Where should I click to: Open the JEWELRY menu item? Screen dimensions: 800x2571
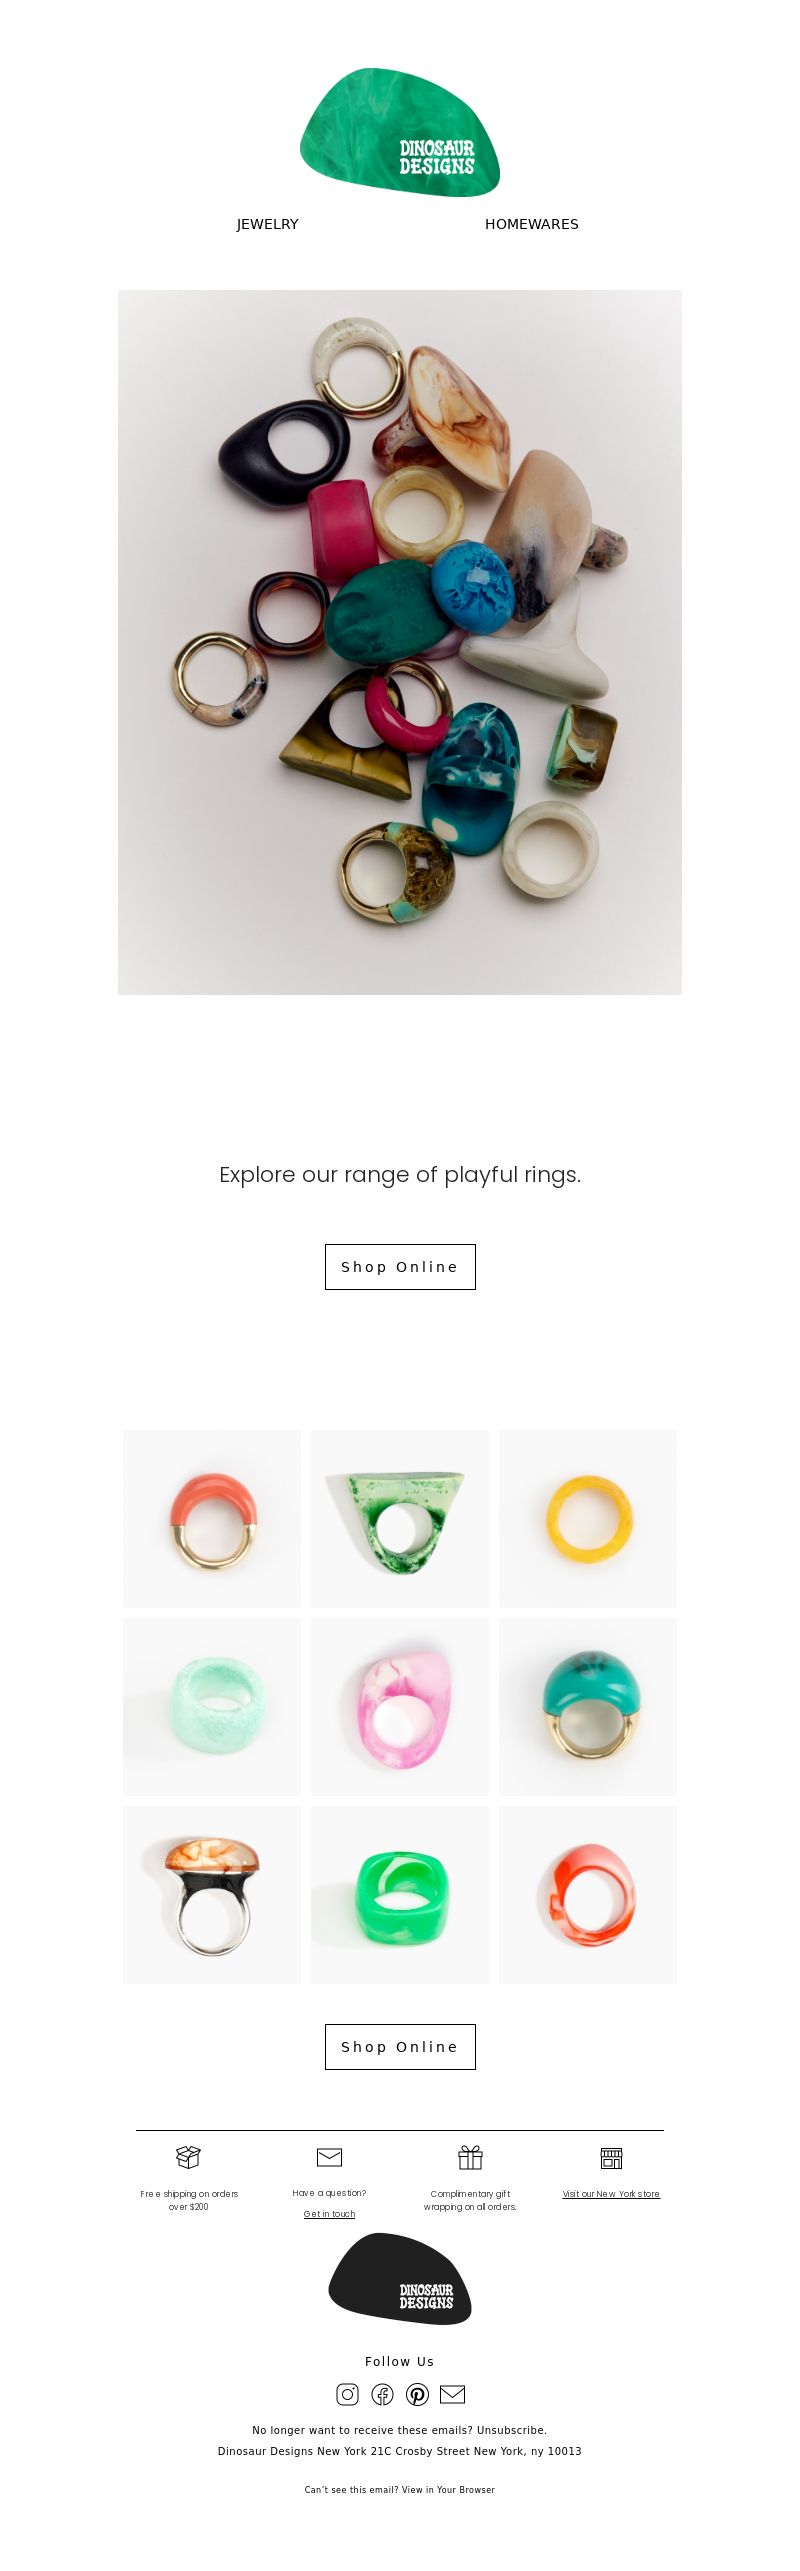pyautogui.click(x=267, y=224)
